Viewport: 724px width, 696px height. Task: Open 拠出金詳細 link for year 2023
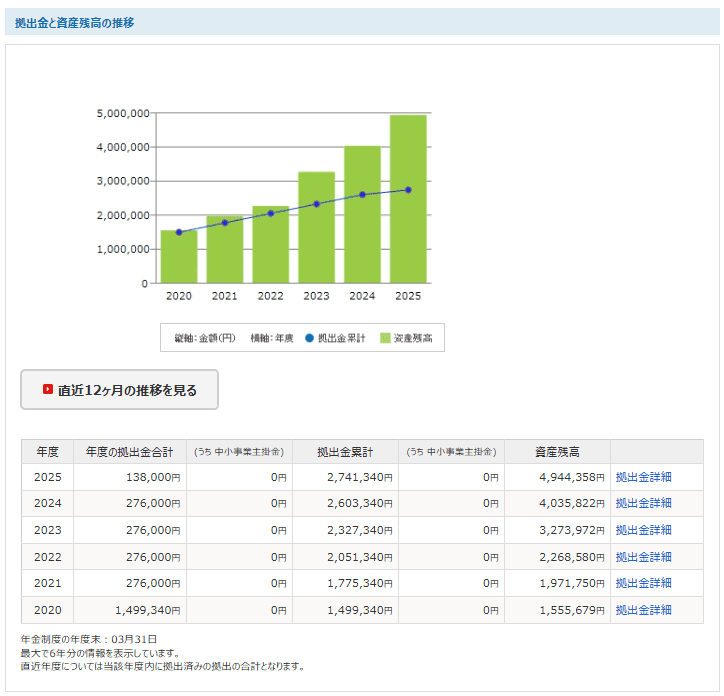643,530
